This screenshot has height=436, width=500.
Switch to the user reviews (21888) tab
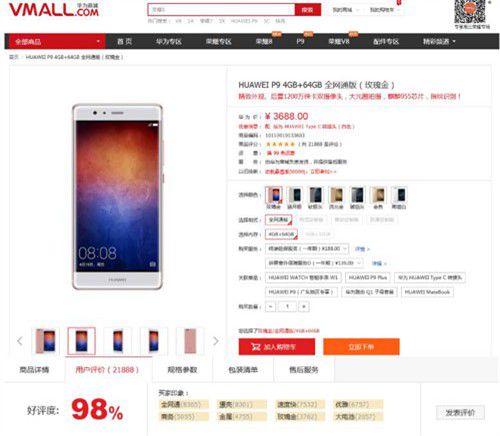pos(107,370)
